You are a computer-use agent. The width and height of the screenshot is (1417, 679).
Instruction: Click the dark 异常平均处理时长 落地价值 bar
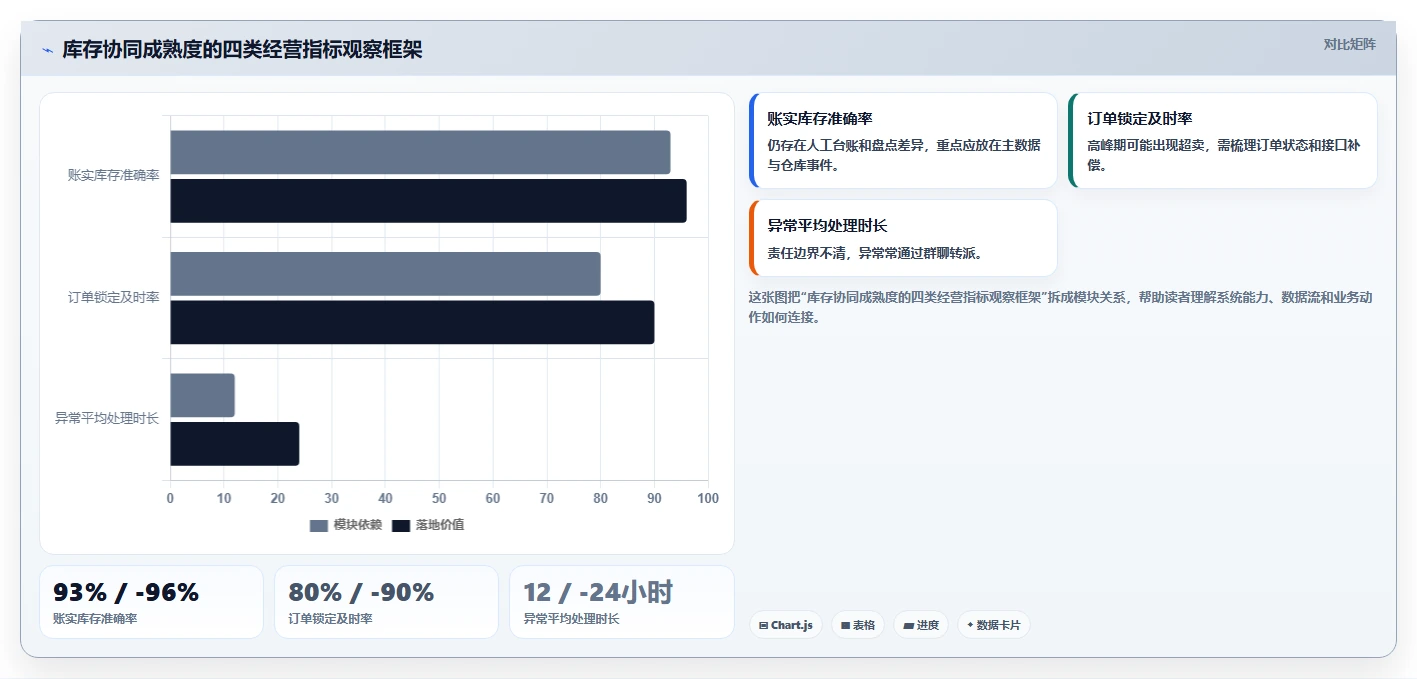click(234, 444)
